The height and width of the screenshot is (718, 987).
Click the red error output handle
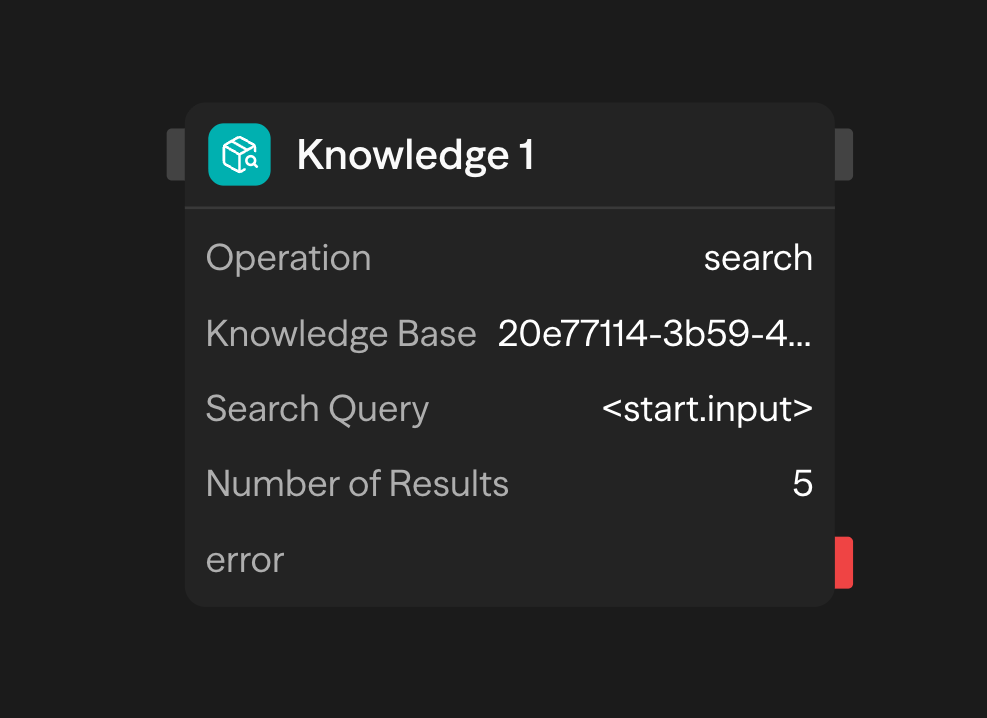point(844,562)
